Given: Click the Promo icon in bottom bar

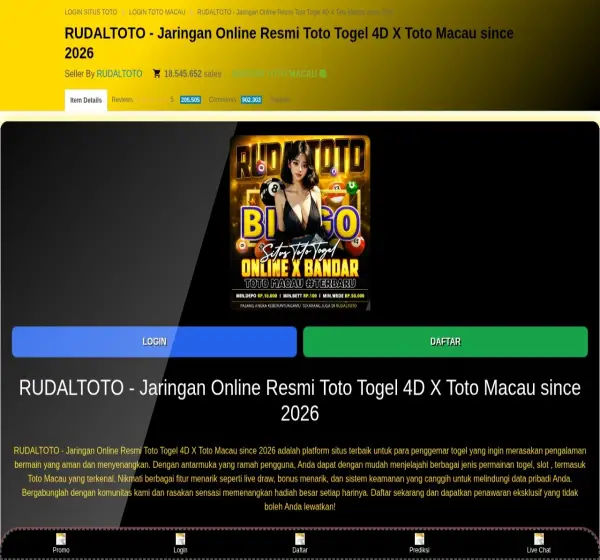Looking at the screenshot, I should tap(61, 539).
